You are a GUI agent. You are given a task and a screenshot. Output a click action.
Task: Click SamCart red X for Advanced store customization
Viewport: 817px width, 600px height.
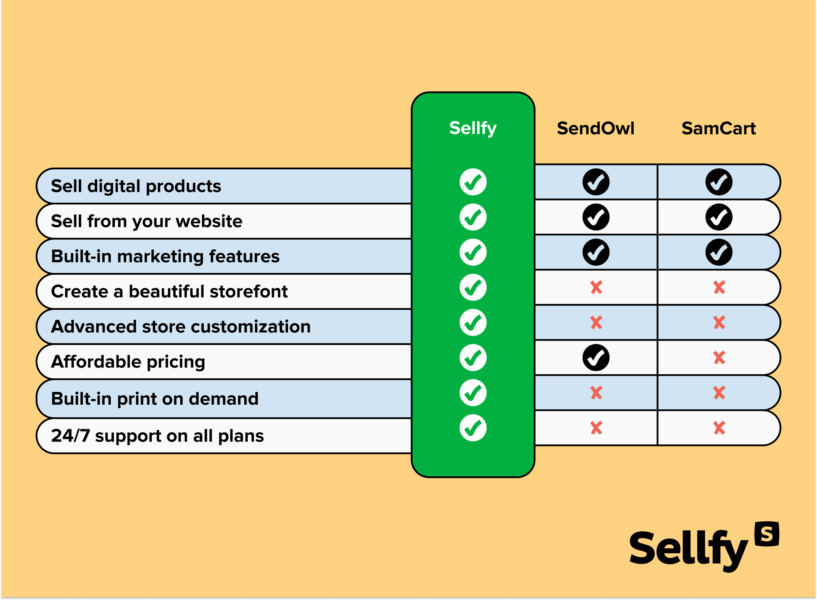(718, 323)
